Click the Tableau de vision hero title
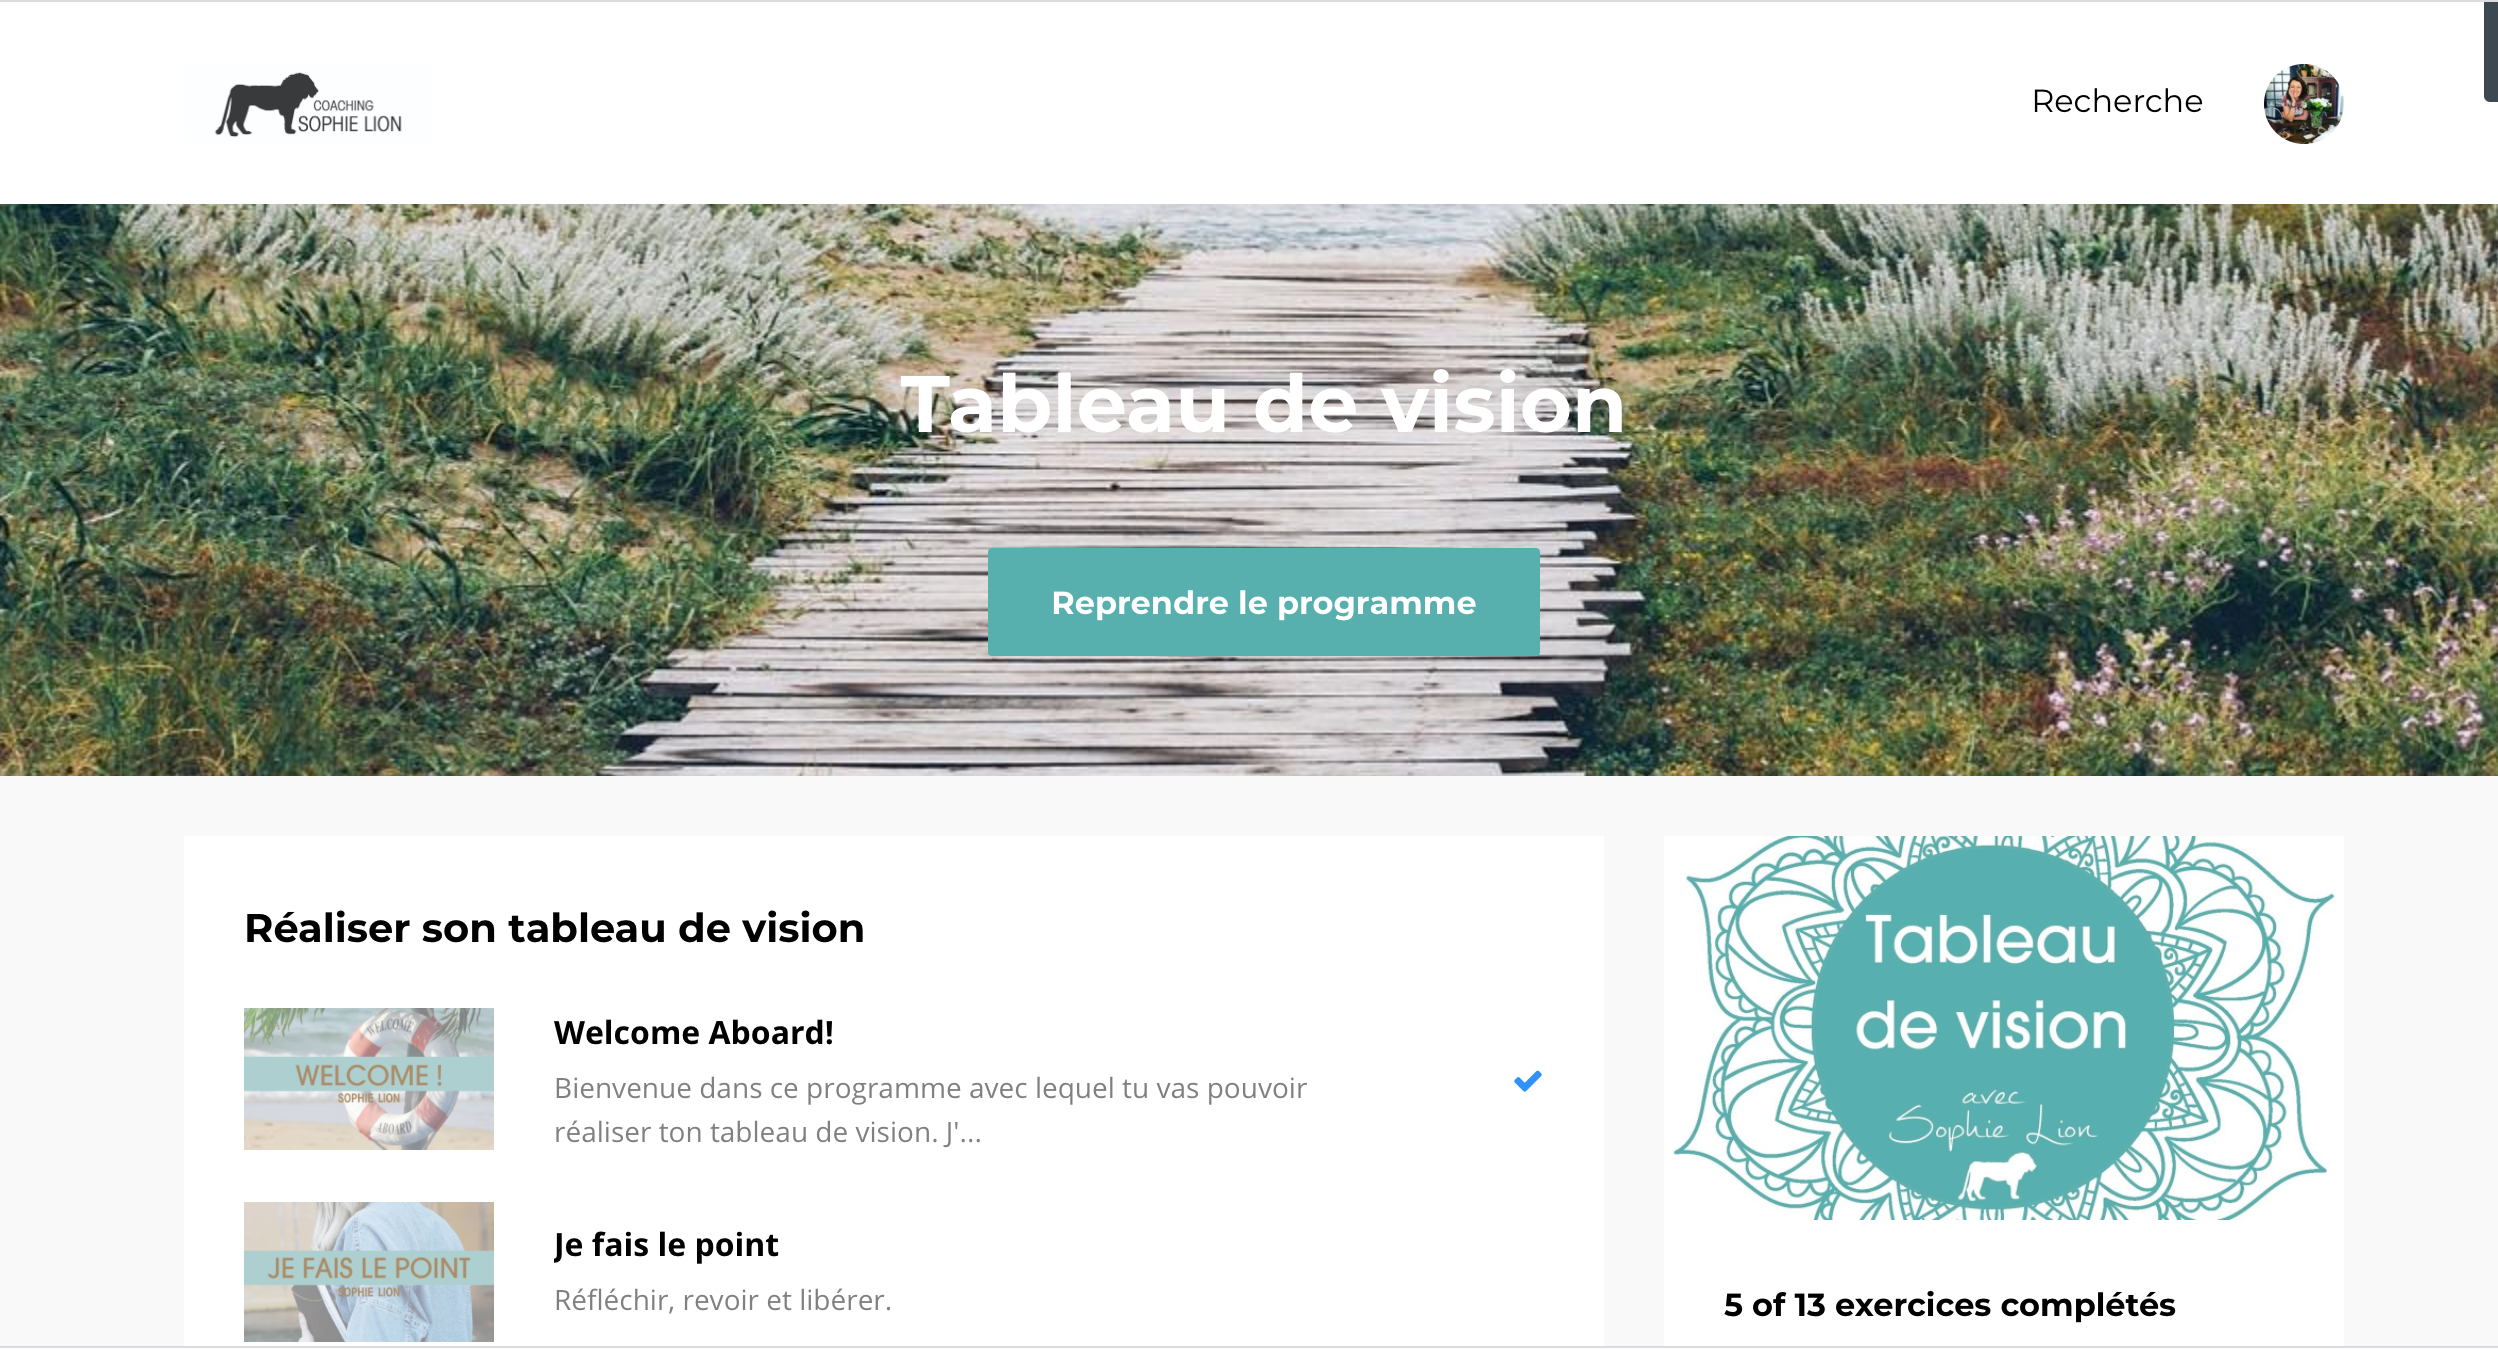2498x1349 pixels. 1262,405
